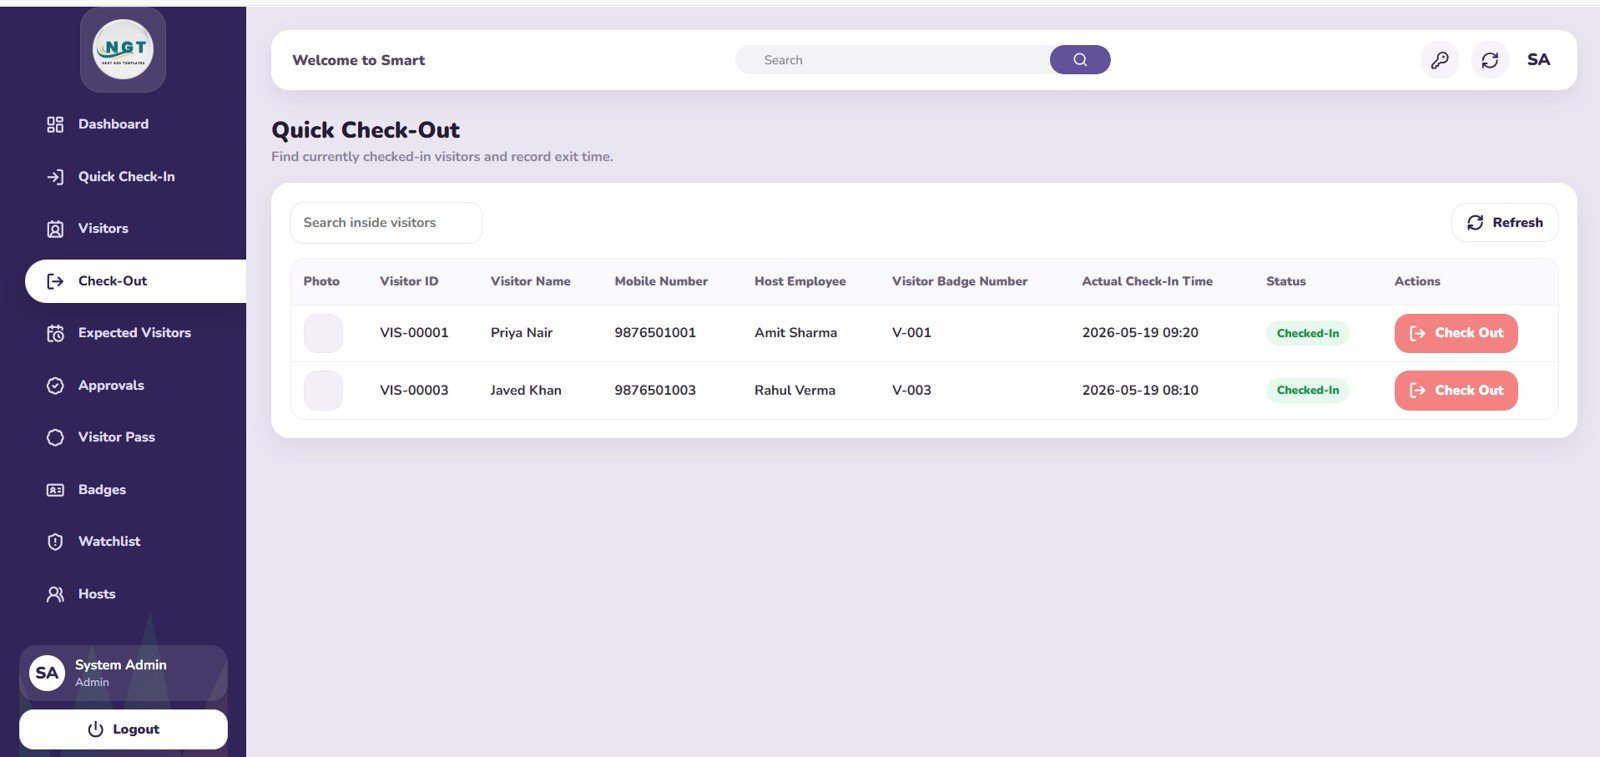Click the power icon in Logout button
1600x757 pixels.
[96, 729]
